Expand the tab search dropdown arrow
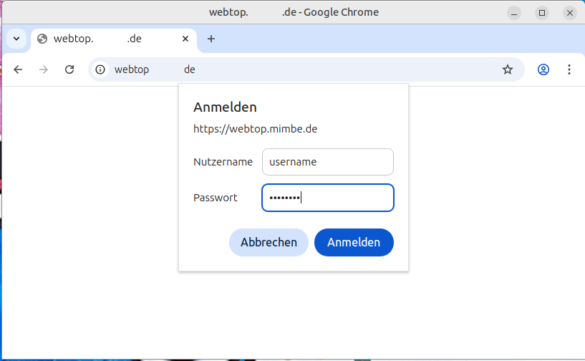Screen dimensions: 585x361 tap(16, 39)
